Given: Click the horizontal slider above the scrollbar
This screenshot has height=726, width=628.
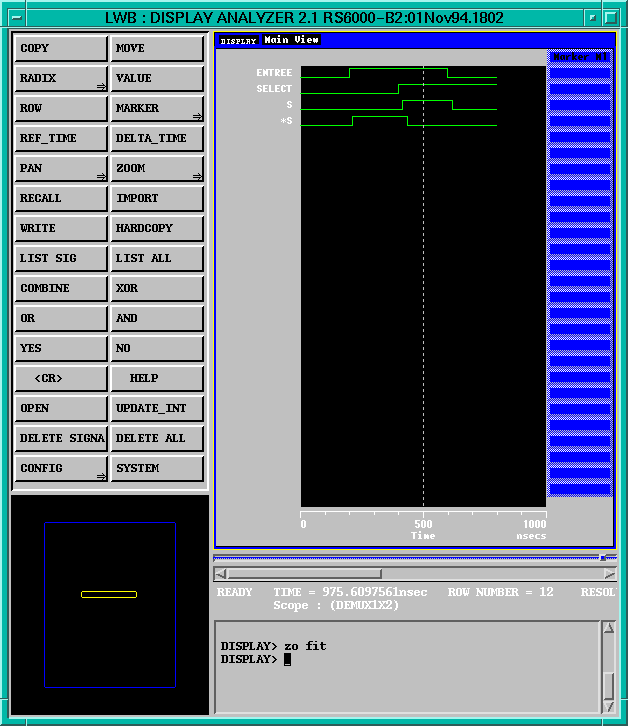Looking at the screenshot, I should pos(602,557).
